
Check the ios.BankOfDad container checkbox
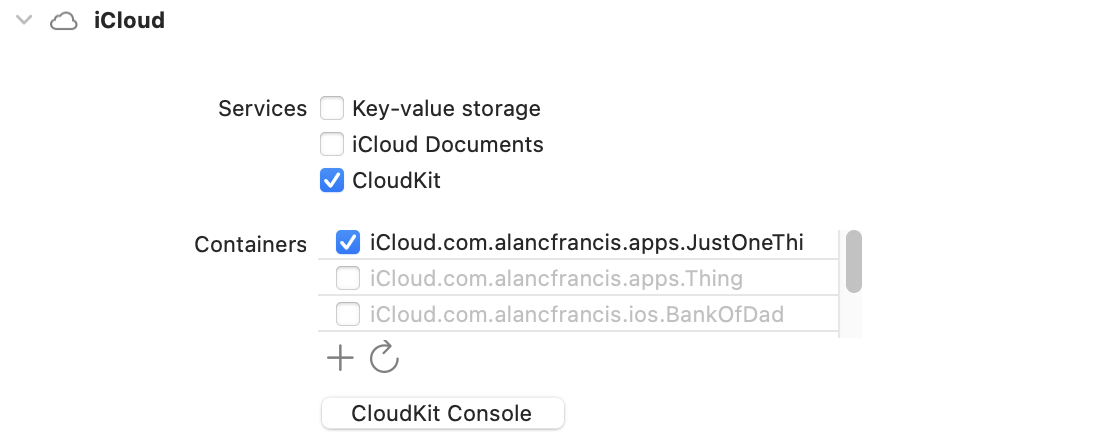(348, 314)
